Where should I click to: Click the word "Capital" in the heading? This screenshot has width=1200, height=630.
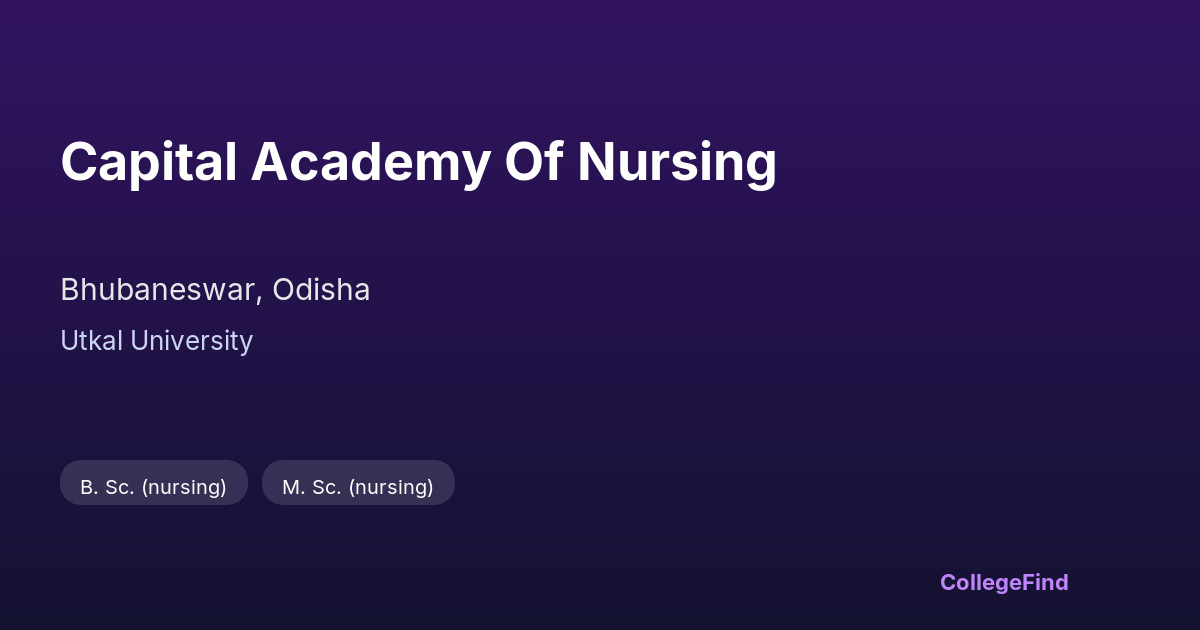click(x=148, y=162)
